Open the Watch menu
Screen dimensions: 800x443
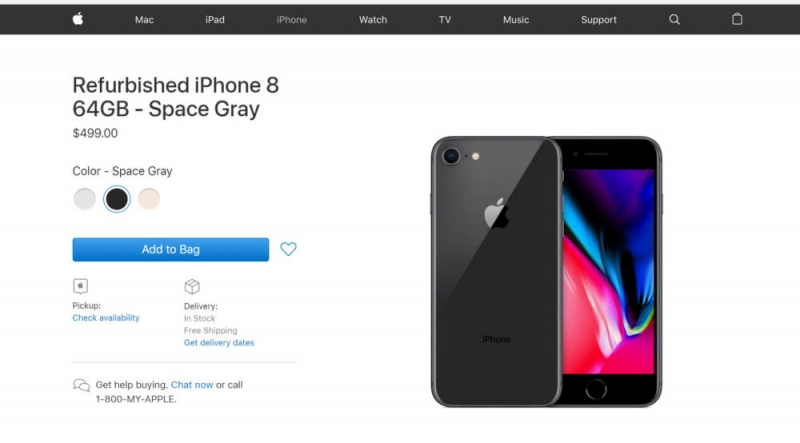(373, 20)
